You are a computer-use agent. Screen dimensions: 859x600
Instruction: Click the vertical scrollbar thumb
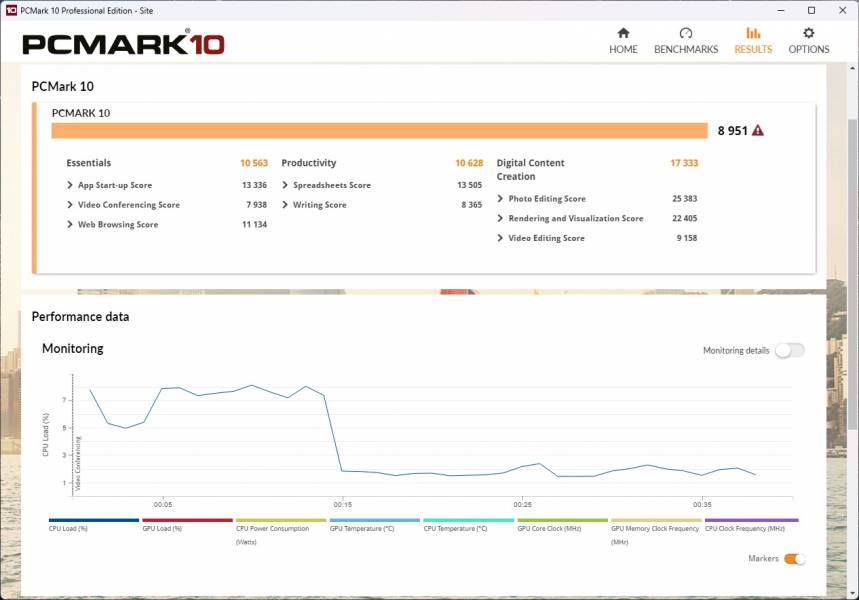(x=852, y=274)
